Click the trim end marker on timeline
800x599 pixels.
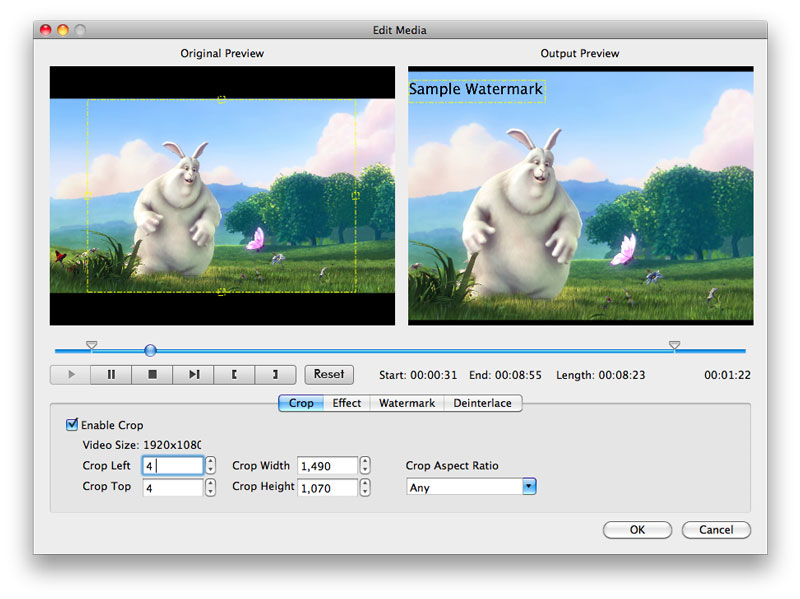coord(674,345)
